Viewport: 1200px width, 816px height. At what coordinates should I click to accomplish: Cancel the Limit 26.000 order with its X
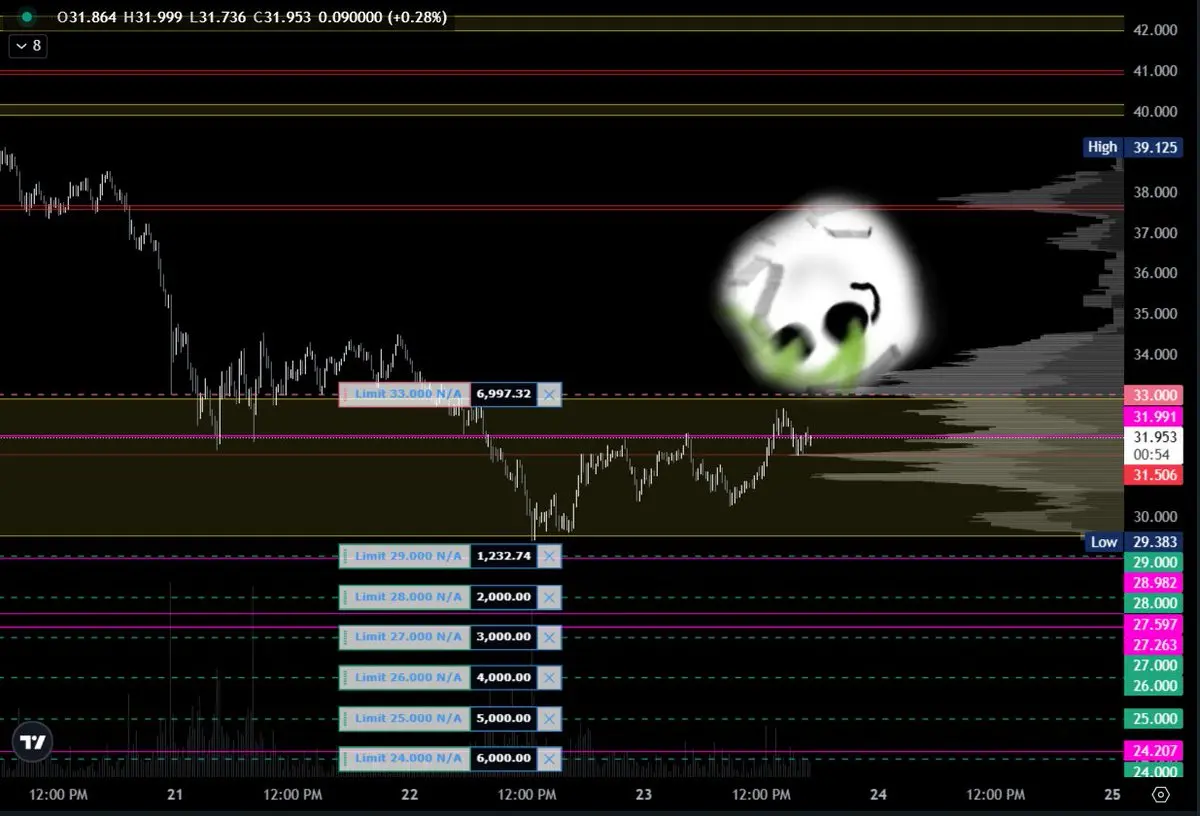click(549, 678)
